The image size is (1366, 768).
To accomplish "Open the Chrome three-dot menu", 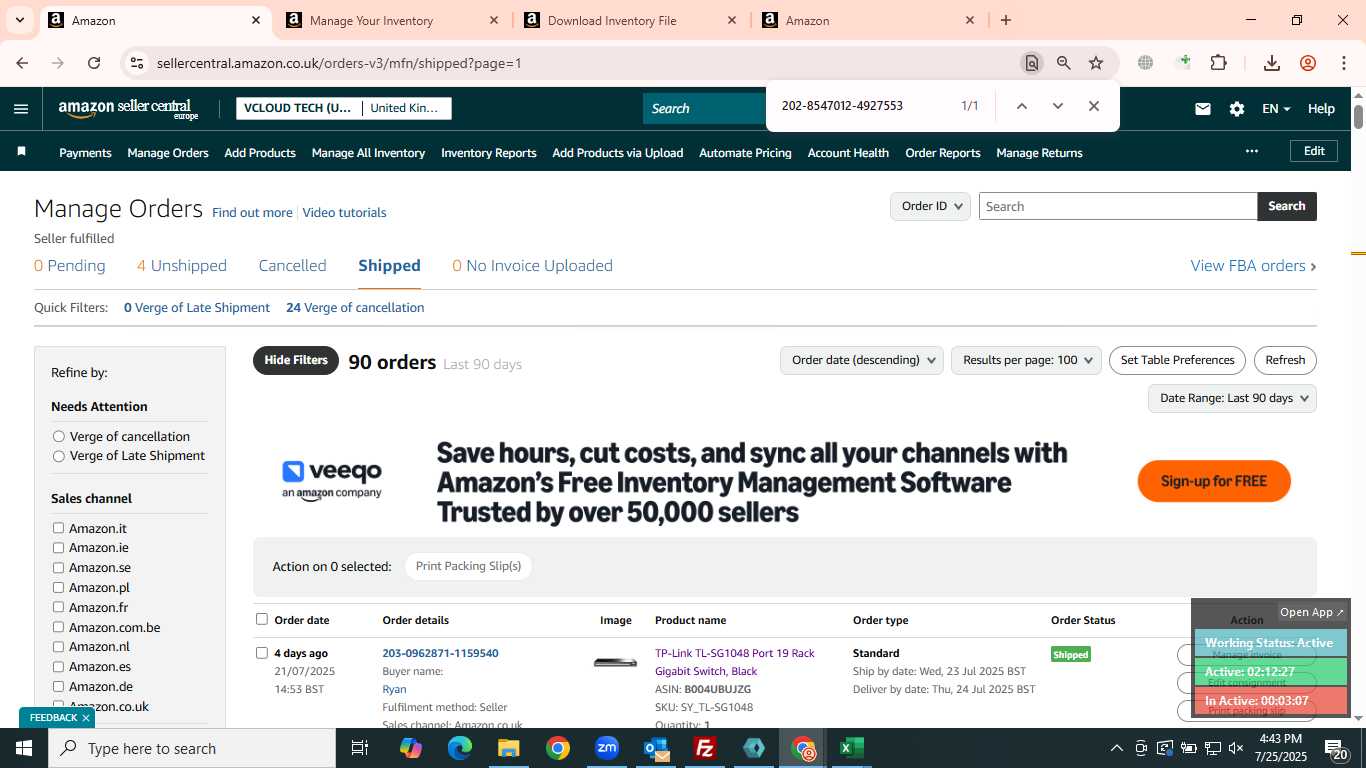I will [x=1344, y=63].
